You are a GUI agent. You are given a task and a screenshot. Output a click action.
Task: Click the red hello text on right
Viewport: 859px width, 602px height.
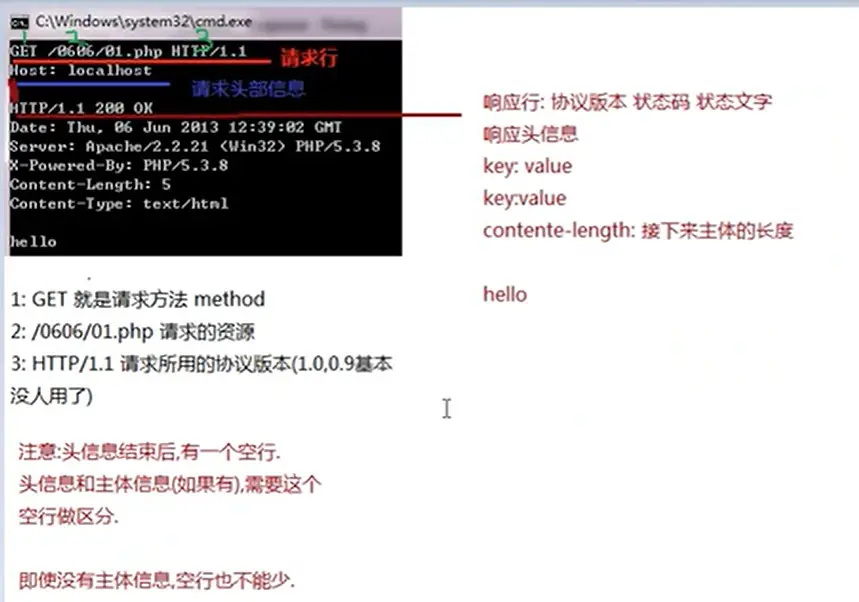(x=505, y=294)
